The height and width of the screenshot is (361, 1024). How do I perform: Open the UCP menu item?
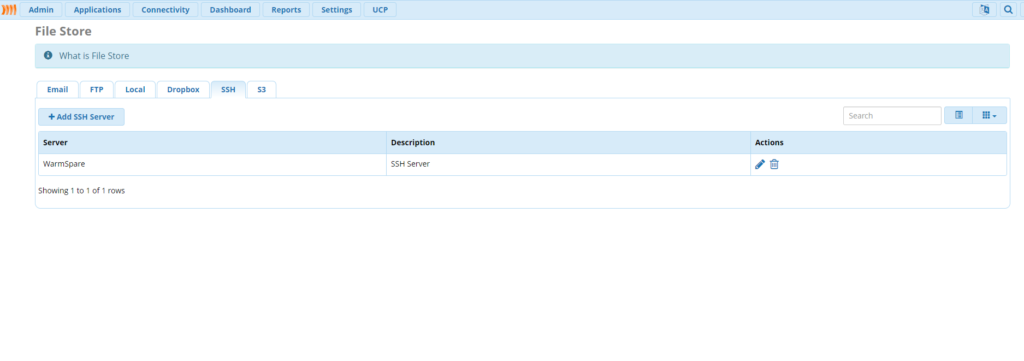point(380,10)
